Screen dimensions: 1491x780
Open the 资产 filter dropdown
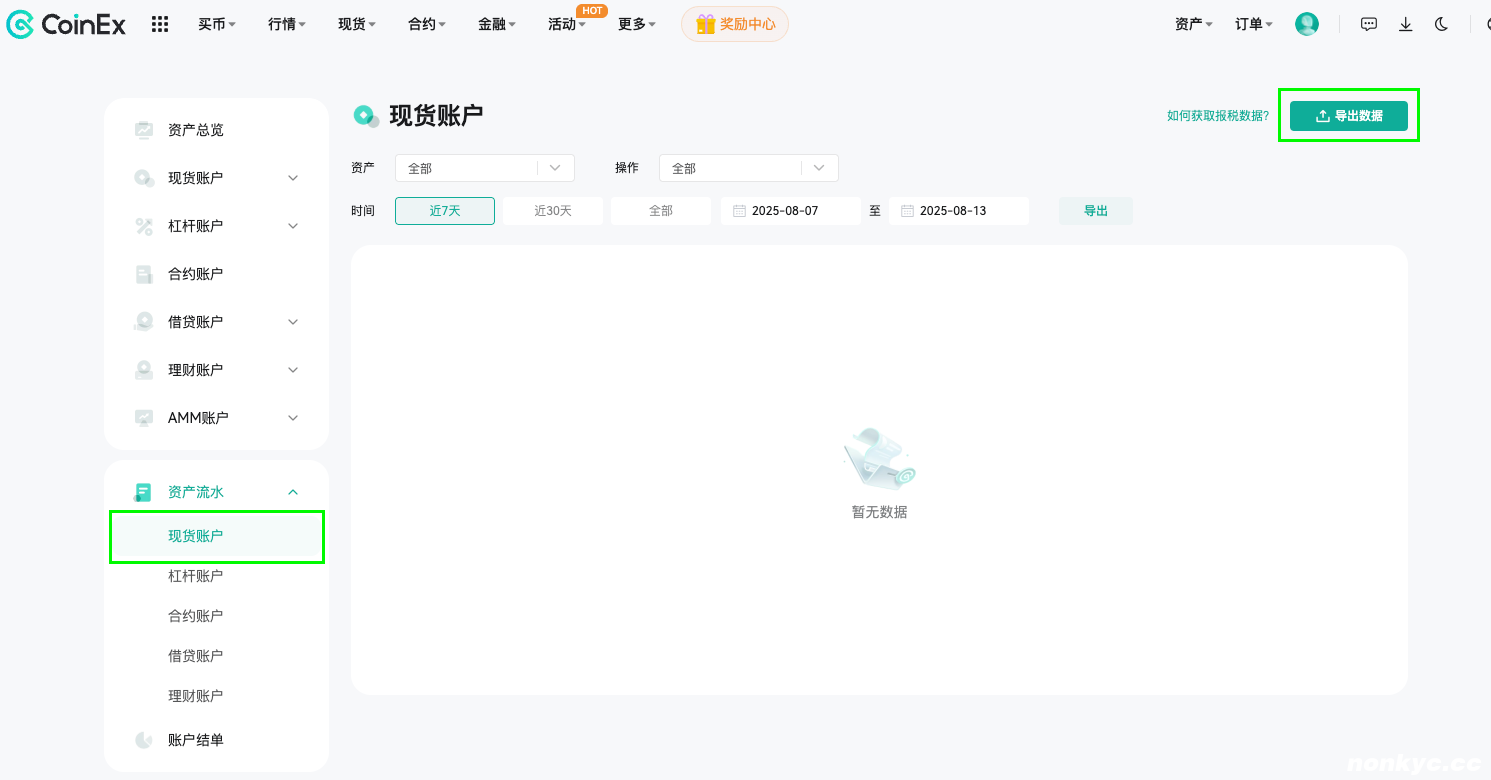click(485, 168)
